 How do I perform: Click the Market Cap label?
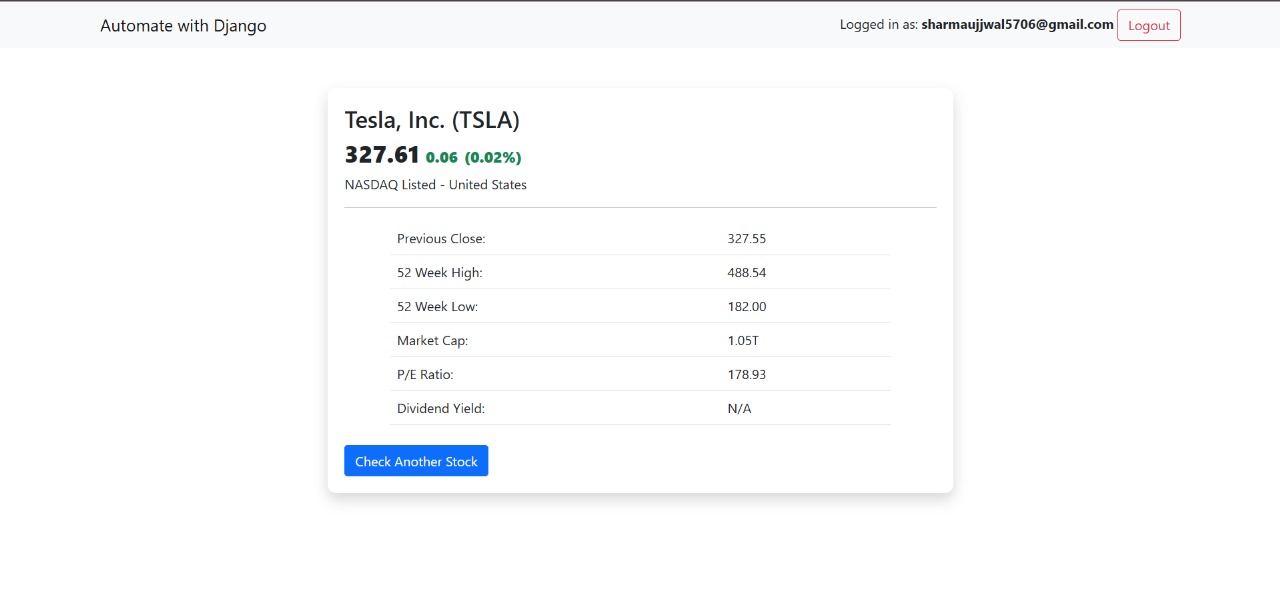[x=432, y=341]
